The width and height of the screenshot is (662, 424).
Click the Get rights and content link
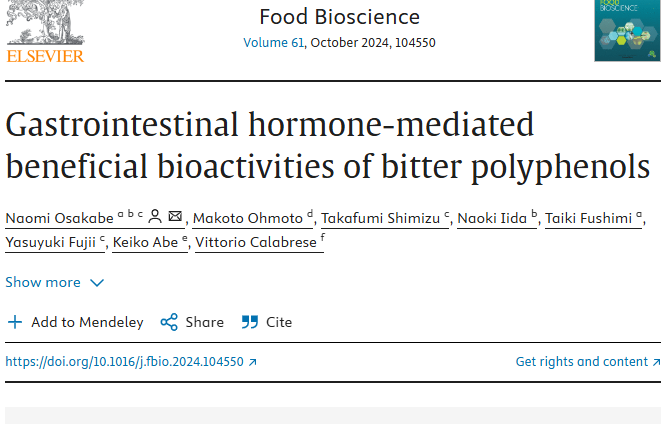(x=581, y=362)
